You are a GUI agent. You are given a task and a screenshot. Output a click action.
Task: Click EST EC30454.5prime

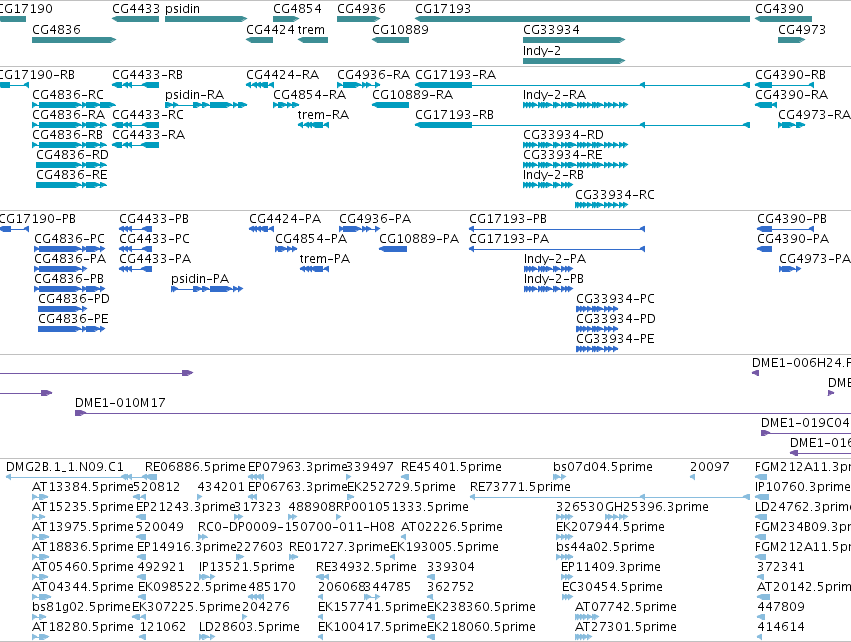(612, 587)
